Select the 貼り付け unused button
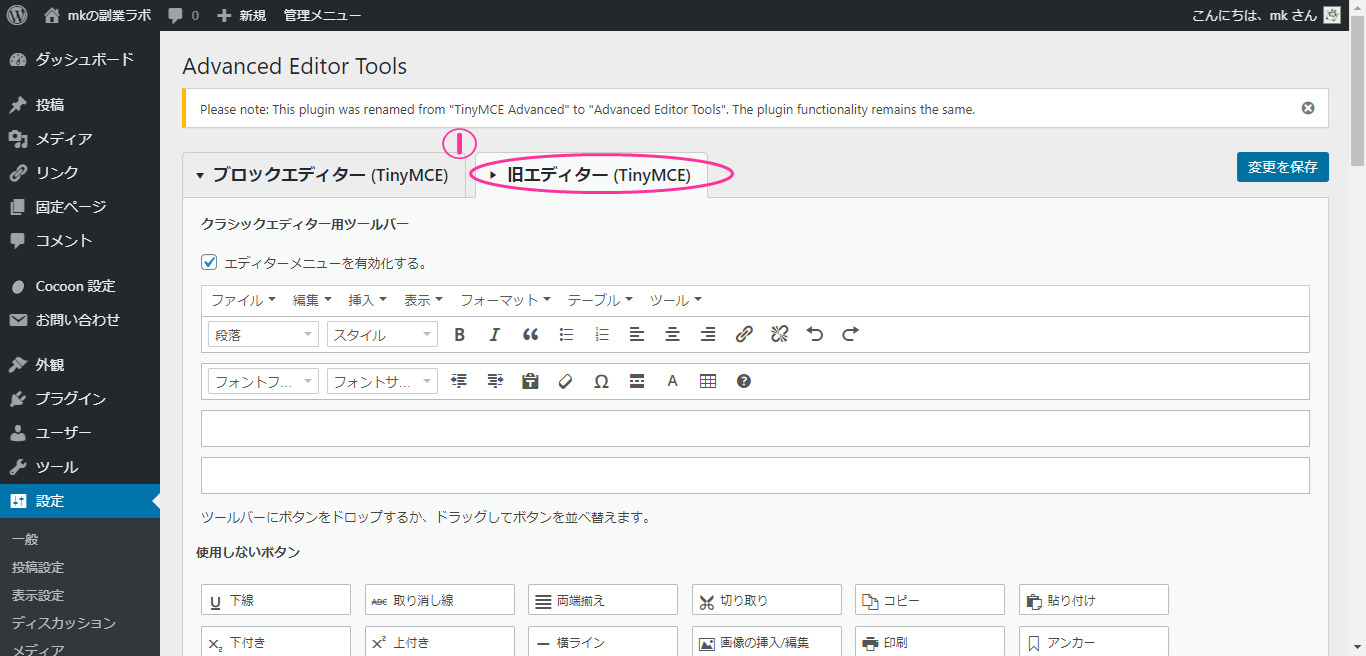The width and height of the screenshot is (1366, 656). [x=1094, y=600]
